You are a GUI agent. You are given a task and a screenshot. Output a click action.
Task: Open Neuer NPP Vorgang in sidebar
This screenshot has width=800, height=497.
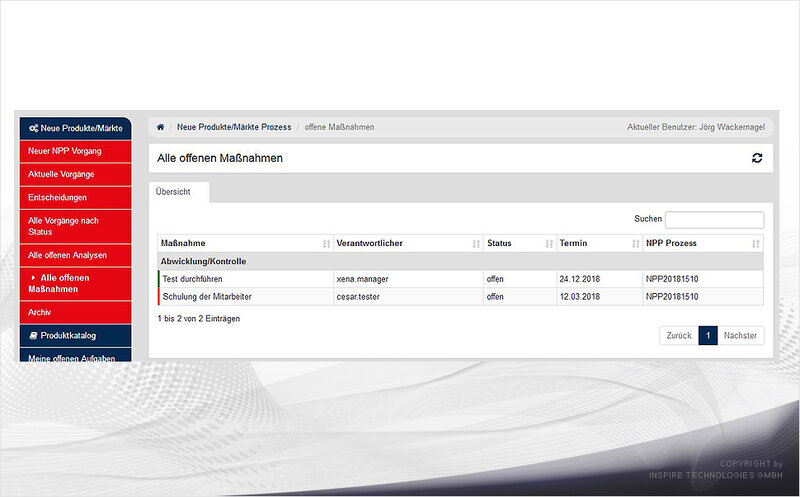pyautogui.click(x=76, y=151)
